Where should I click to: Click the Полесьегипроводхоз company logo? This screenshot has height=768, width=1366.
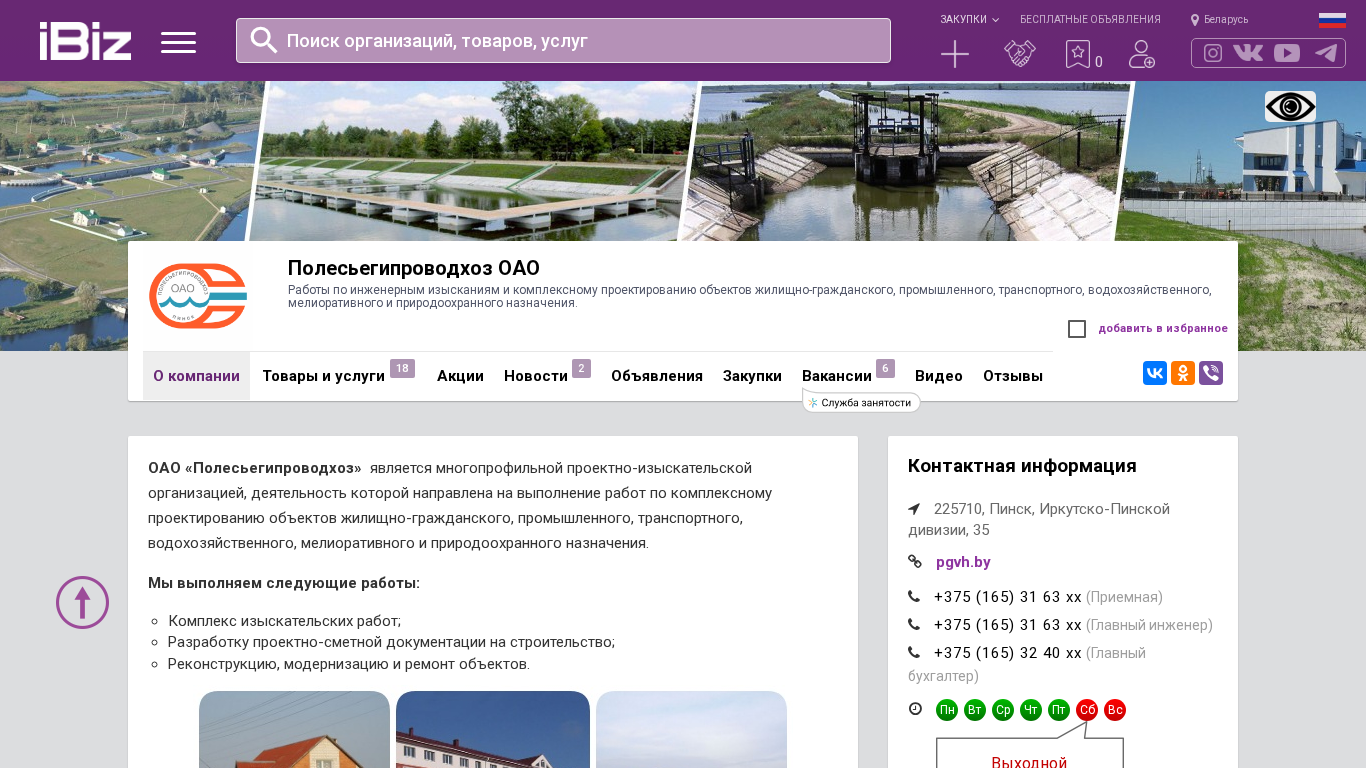click(197, 296)
